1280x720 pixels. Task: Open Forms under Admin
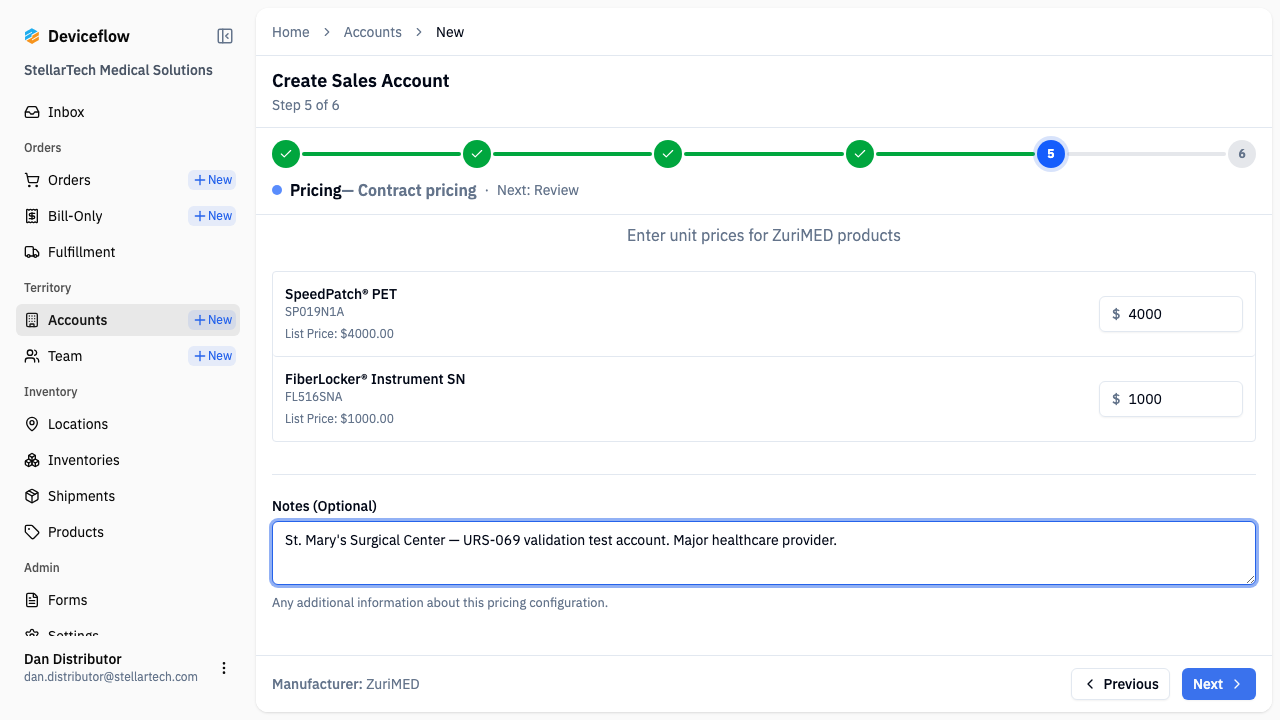pyautogui.click(x=128, y=600)
